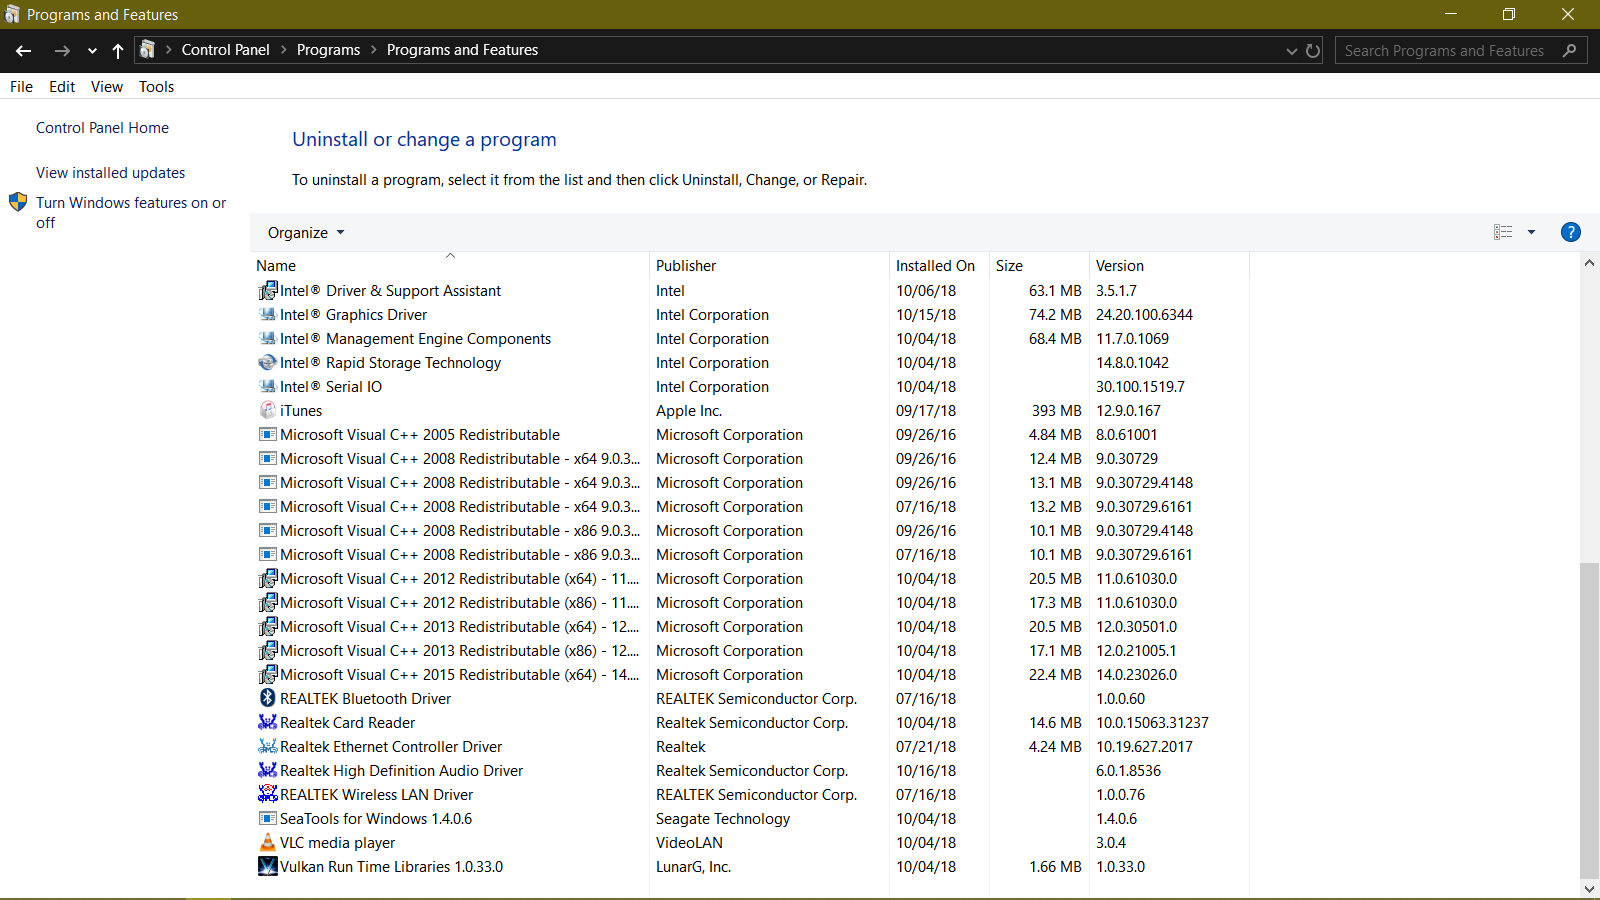Click the SeaTools for Windows icon
The height and width of the screenshot is (900, 1600).
(268, 819)
